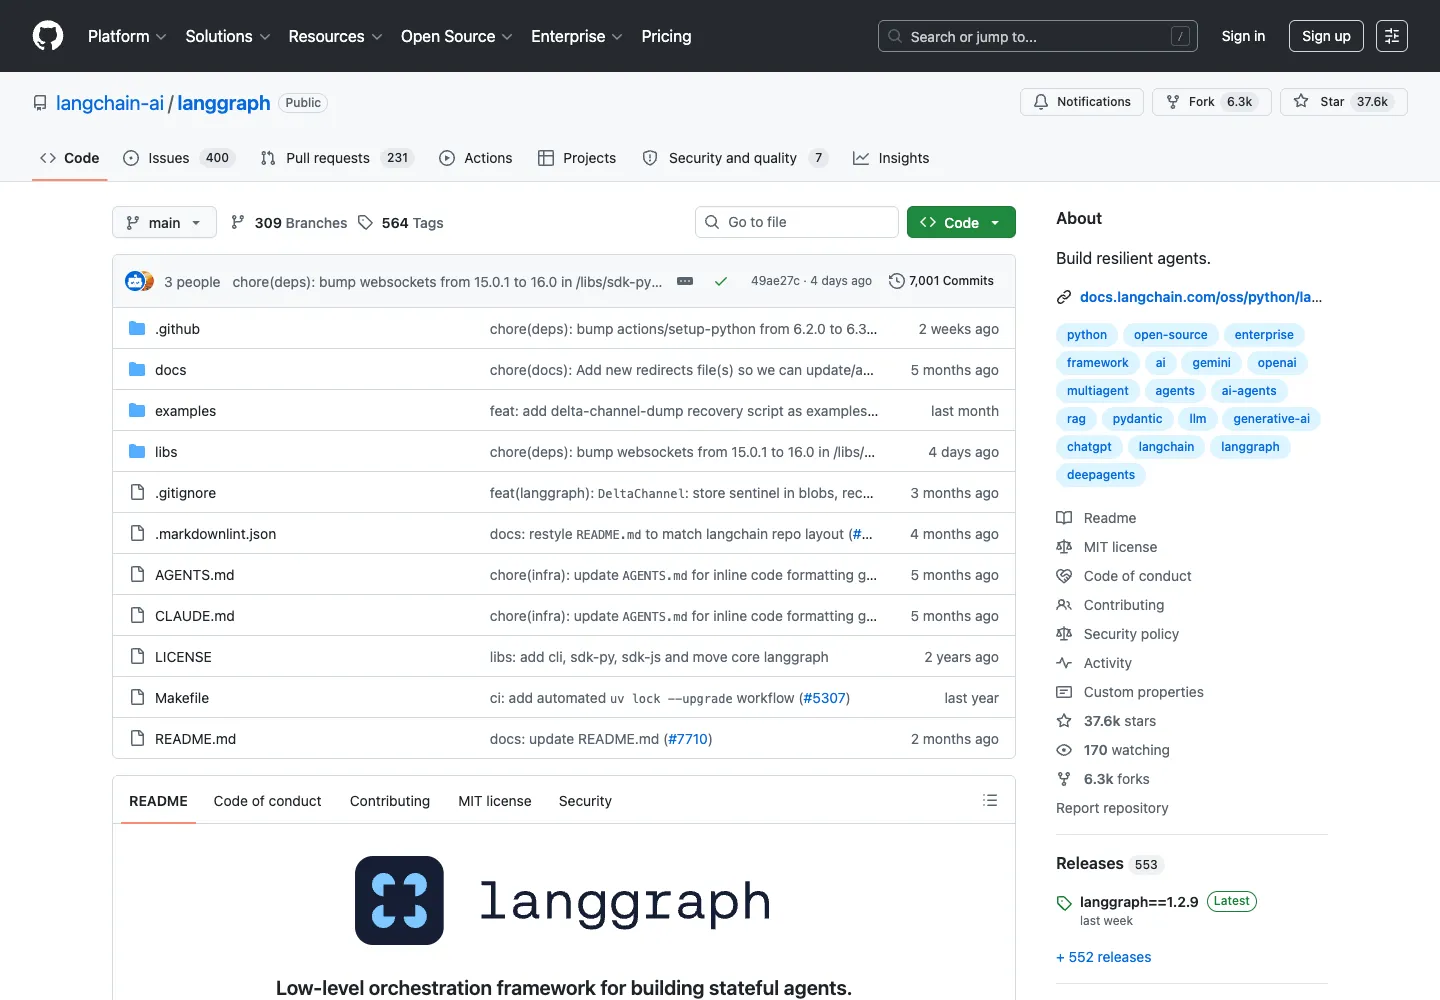Viewport: 1440px width, 1000px height.
Task: Click the Sign in link
Action: point(1243,36)
